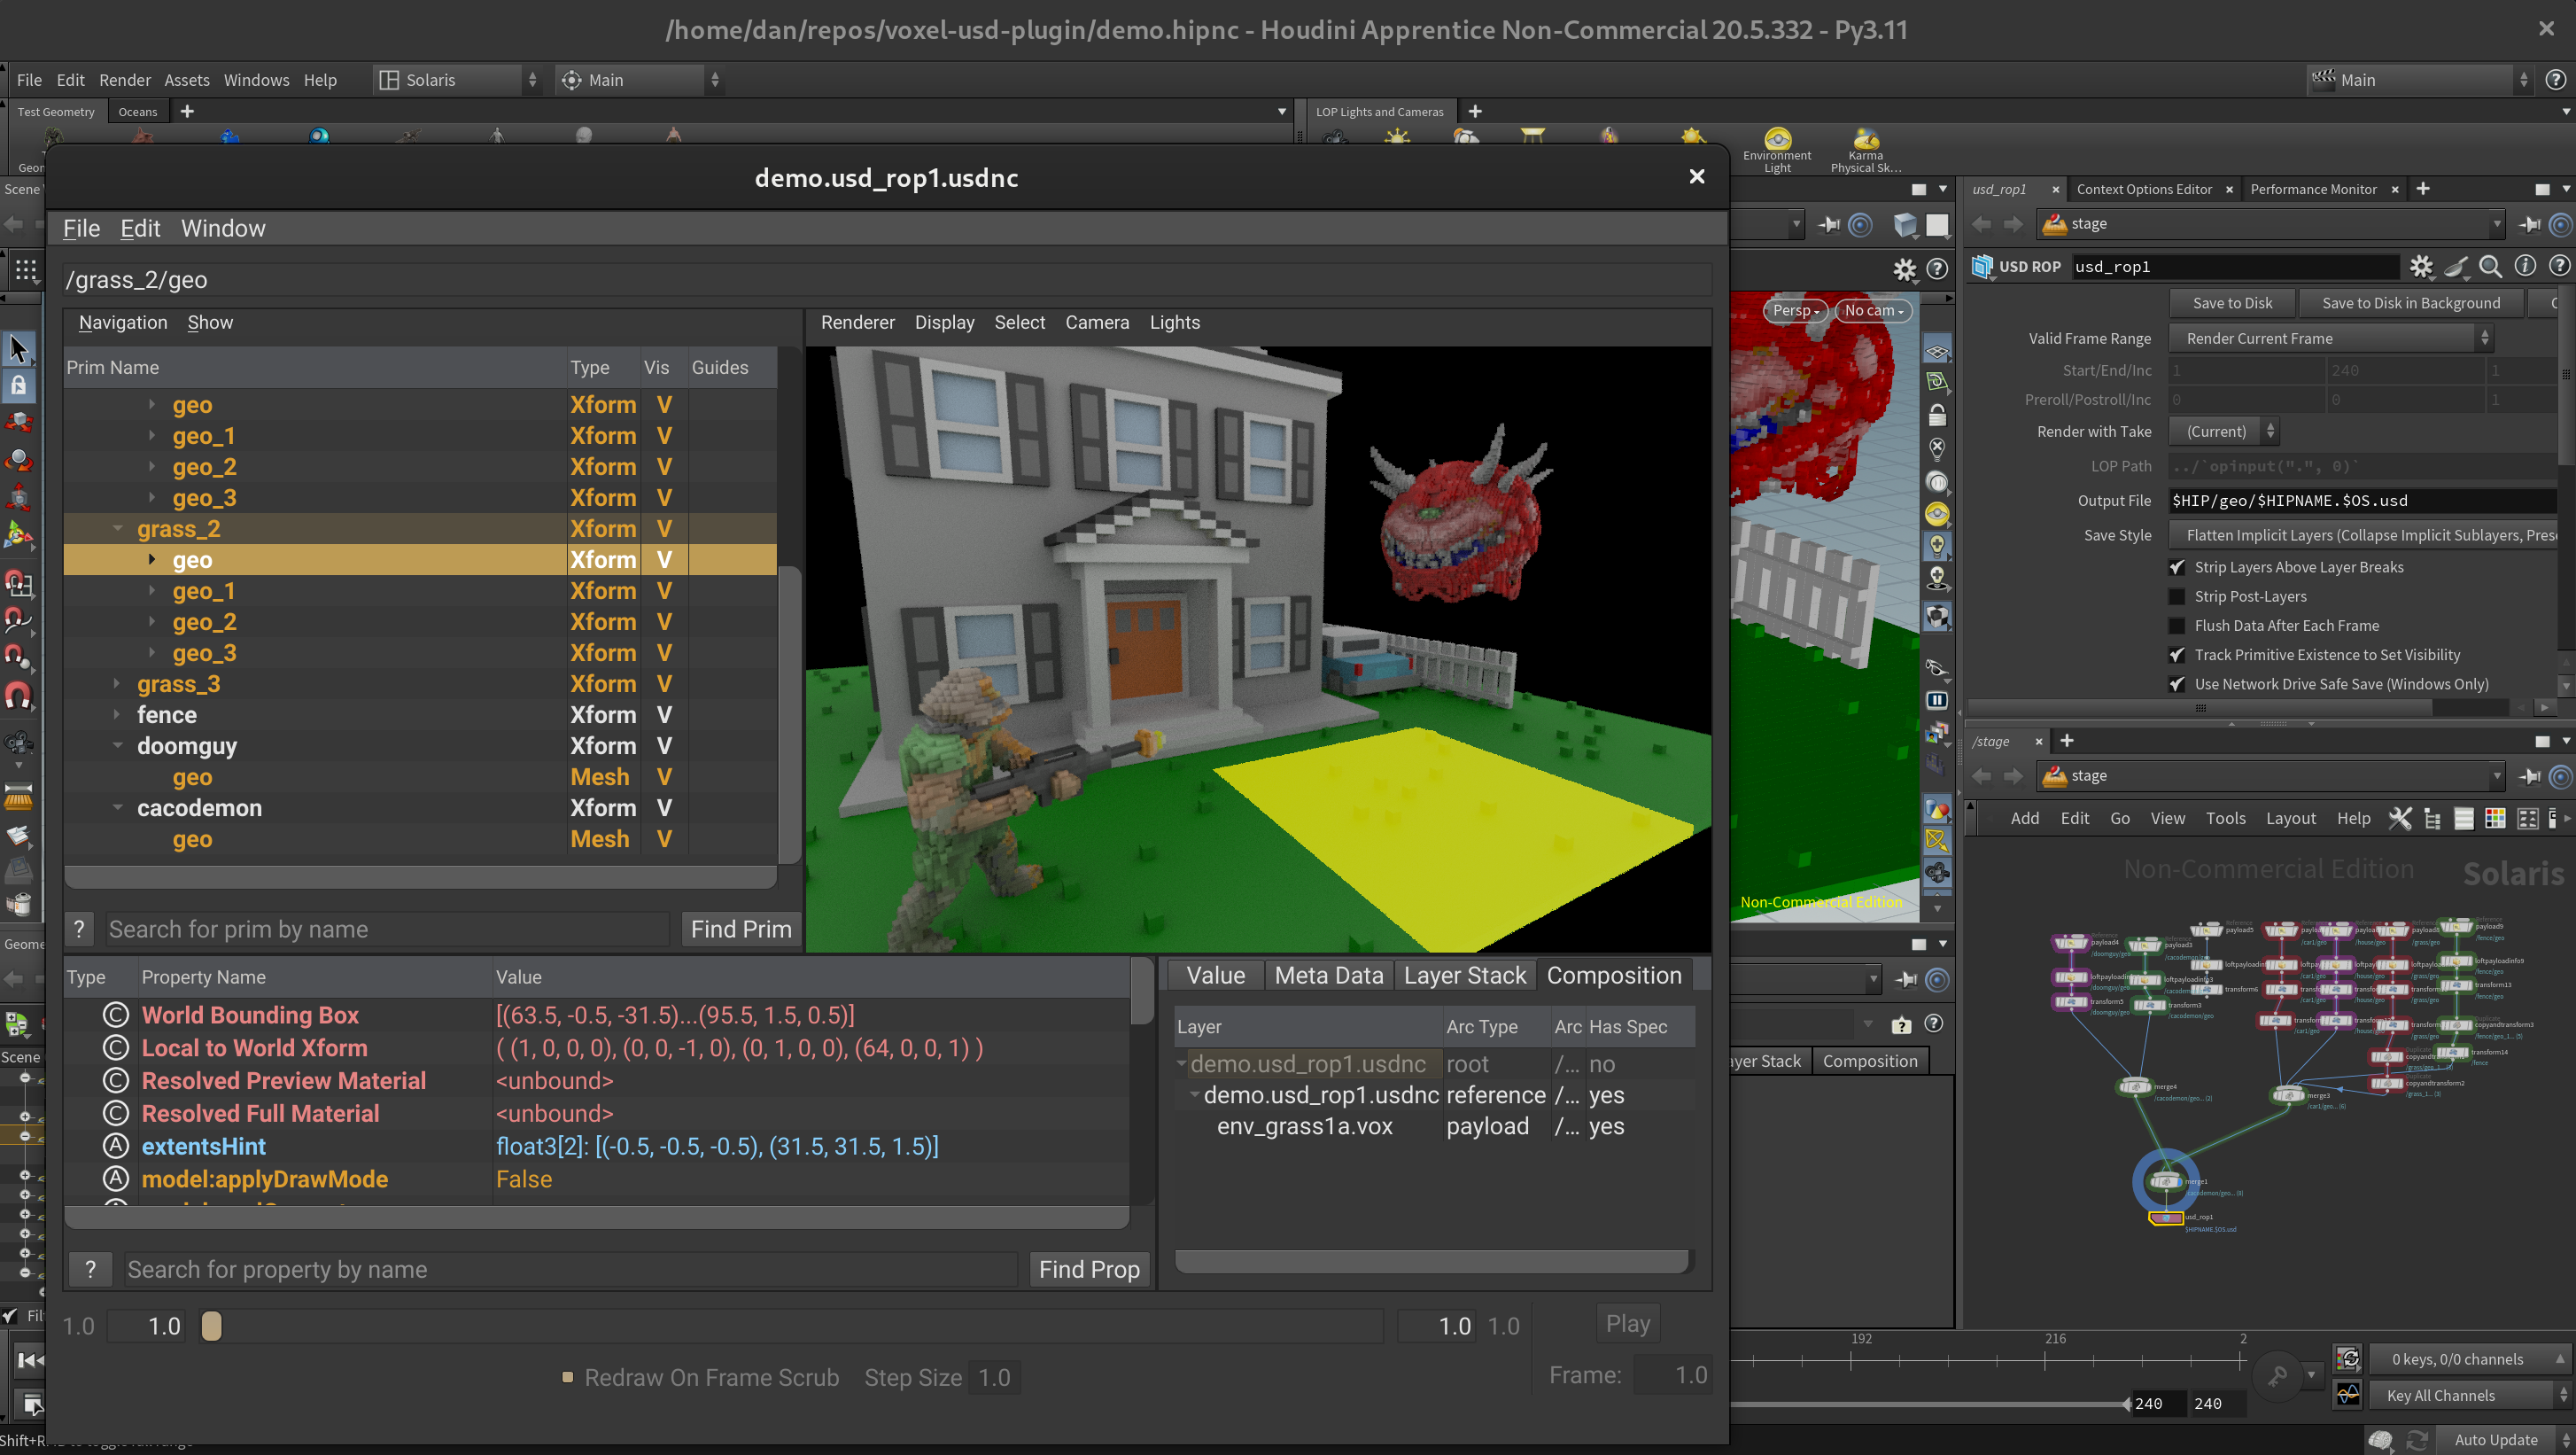Switch network editor to list view icon

[x=2464, y=818]
